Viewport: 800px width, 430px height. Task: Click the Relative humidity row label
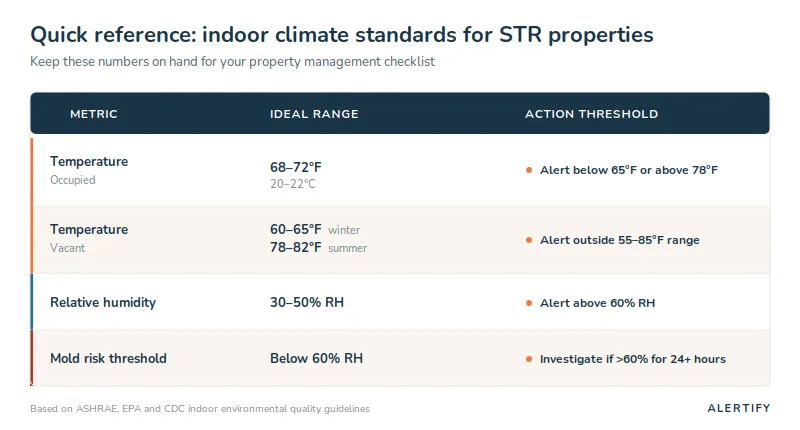(103, 302)
